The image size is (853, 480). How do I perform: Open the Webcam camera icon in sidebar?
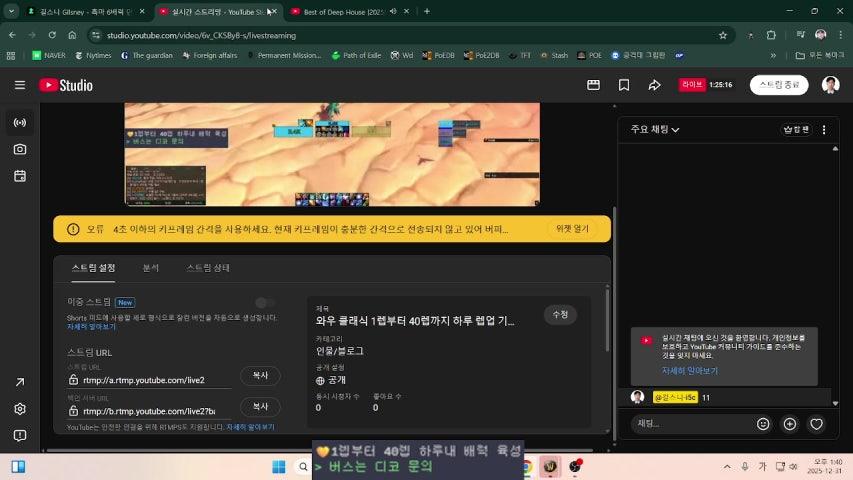(20, 149)
